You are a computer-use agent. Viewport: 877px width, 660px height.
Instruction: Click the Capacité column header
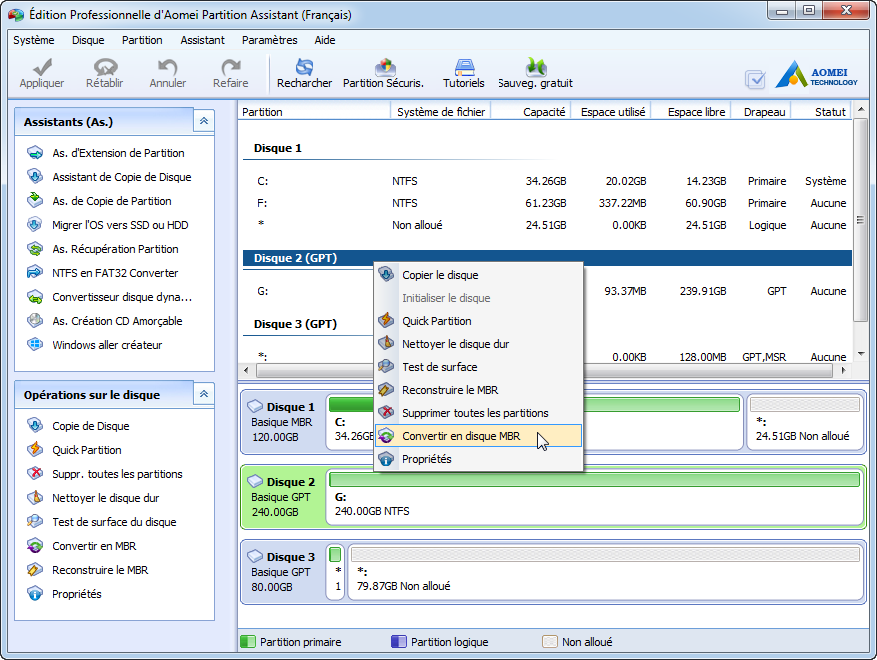(x=544, y=112)
